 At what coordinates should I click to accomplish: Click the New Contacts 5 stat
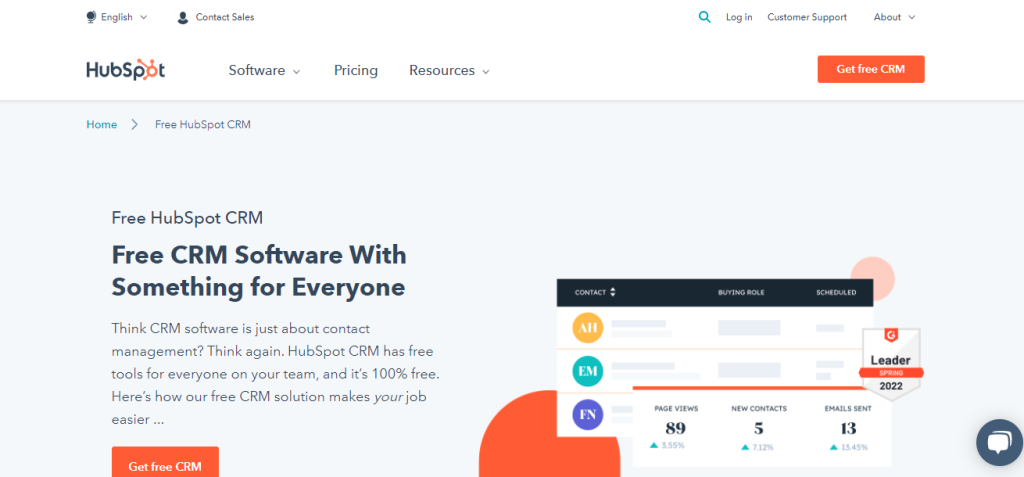click(x=759, y=428)
